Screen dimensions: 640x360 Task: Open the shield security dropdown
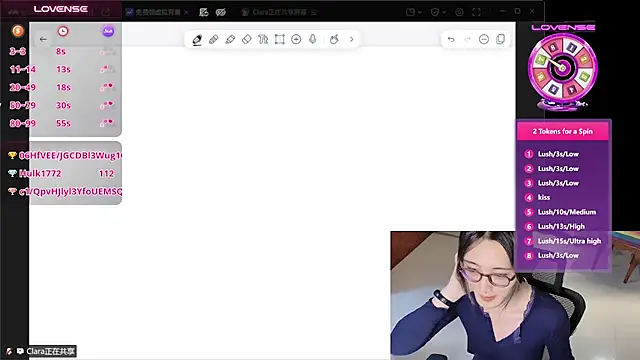(x=438, y=12)
